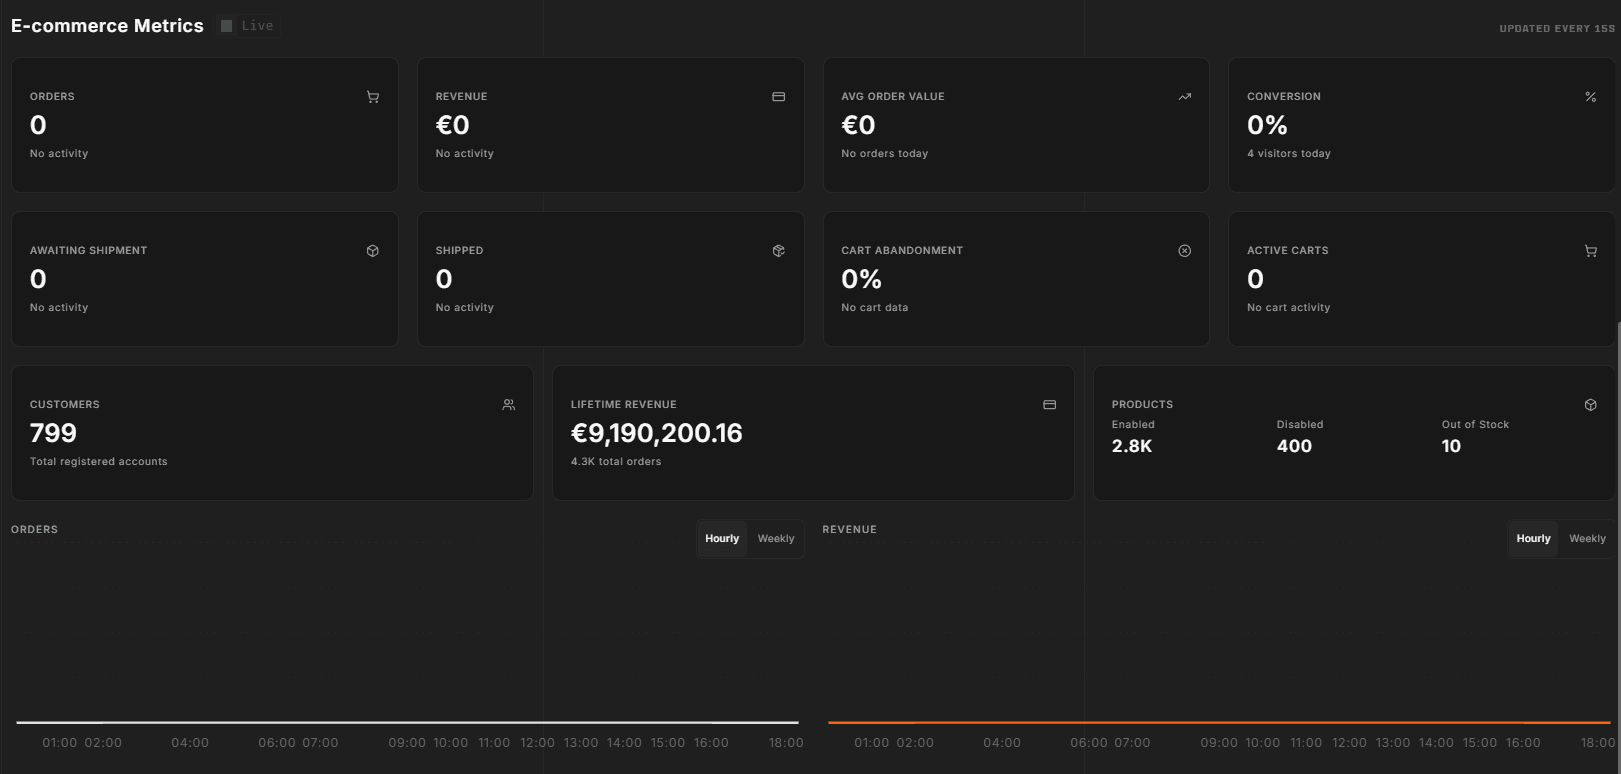The width and height of the screenshot is (1621, 774).
Task: Click the trend arrow icon on Avg Order Value
Action: click(x=1185, y=97)
